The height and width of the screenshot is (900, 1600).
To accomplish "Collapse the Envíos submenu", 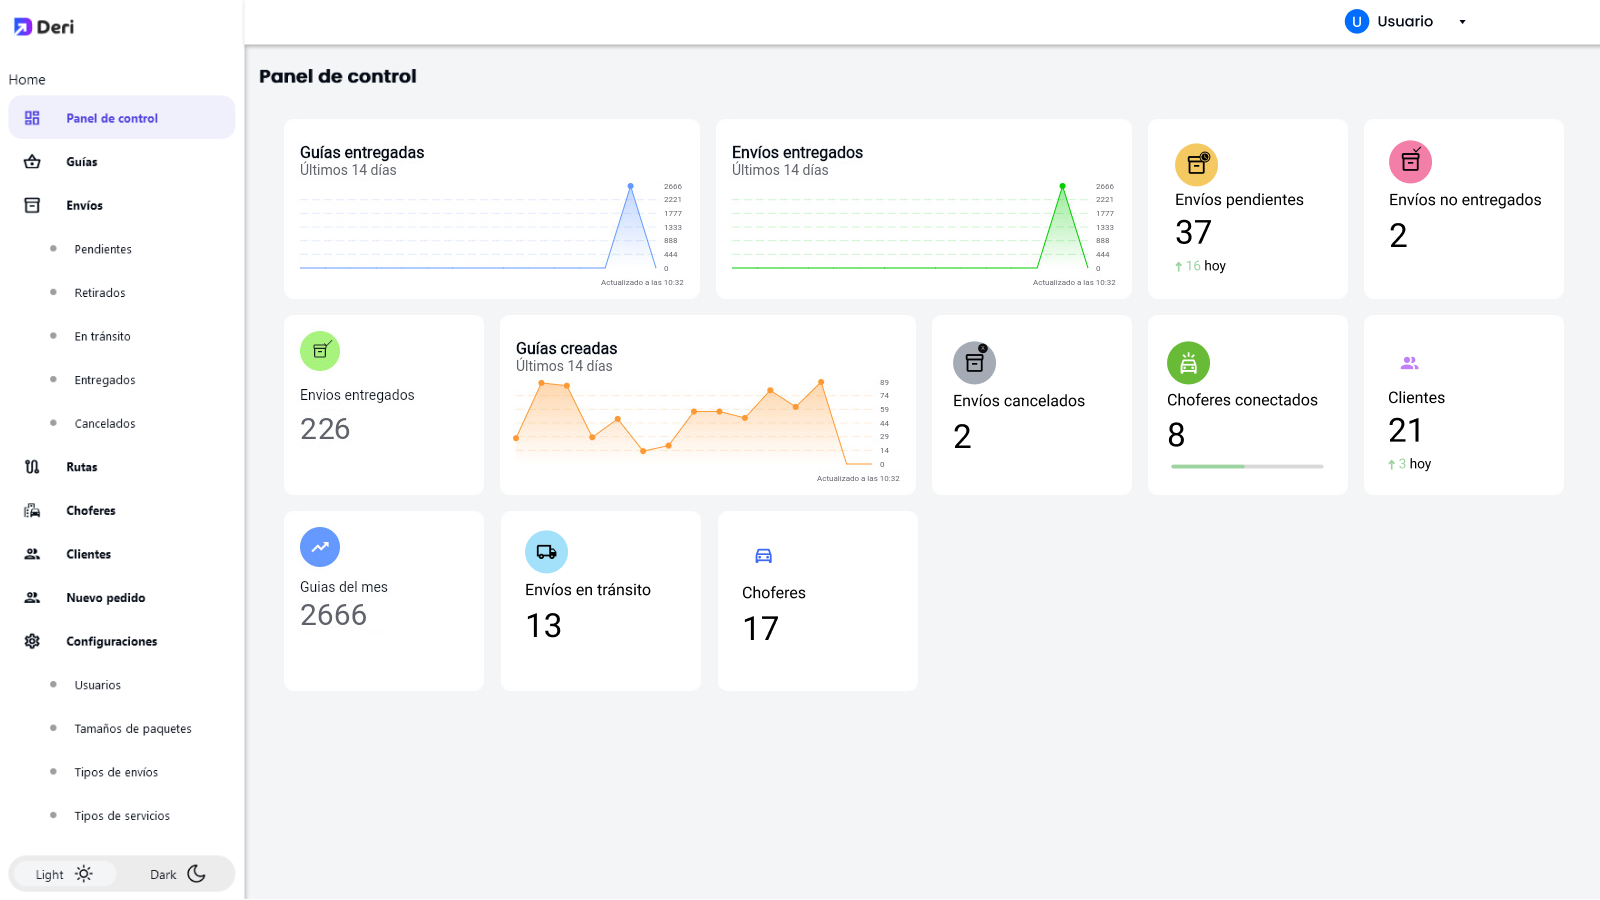I will (x=85, y=206).
